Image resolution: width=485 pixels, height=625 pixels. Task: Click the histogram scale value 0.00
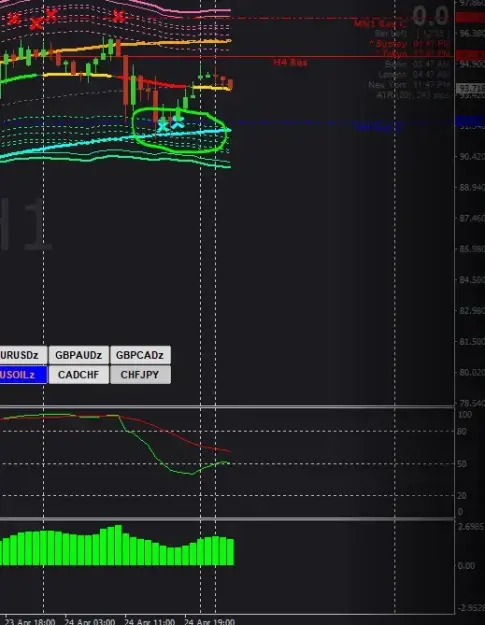[x=466, y=566]
